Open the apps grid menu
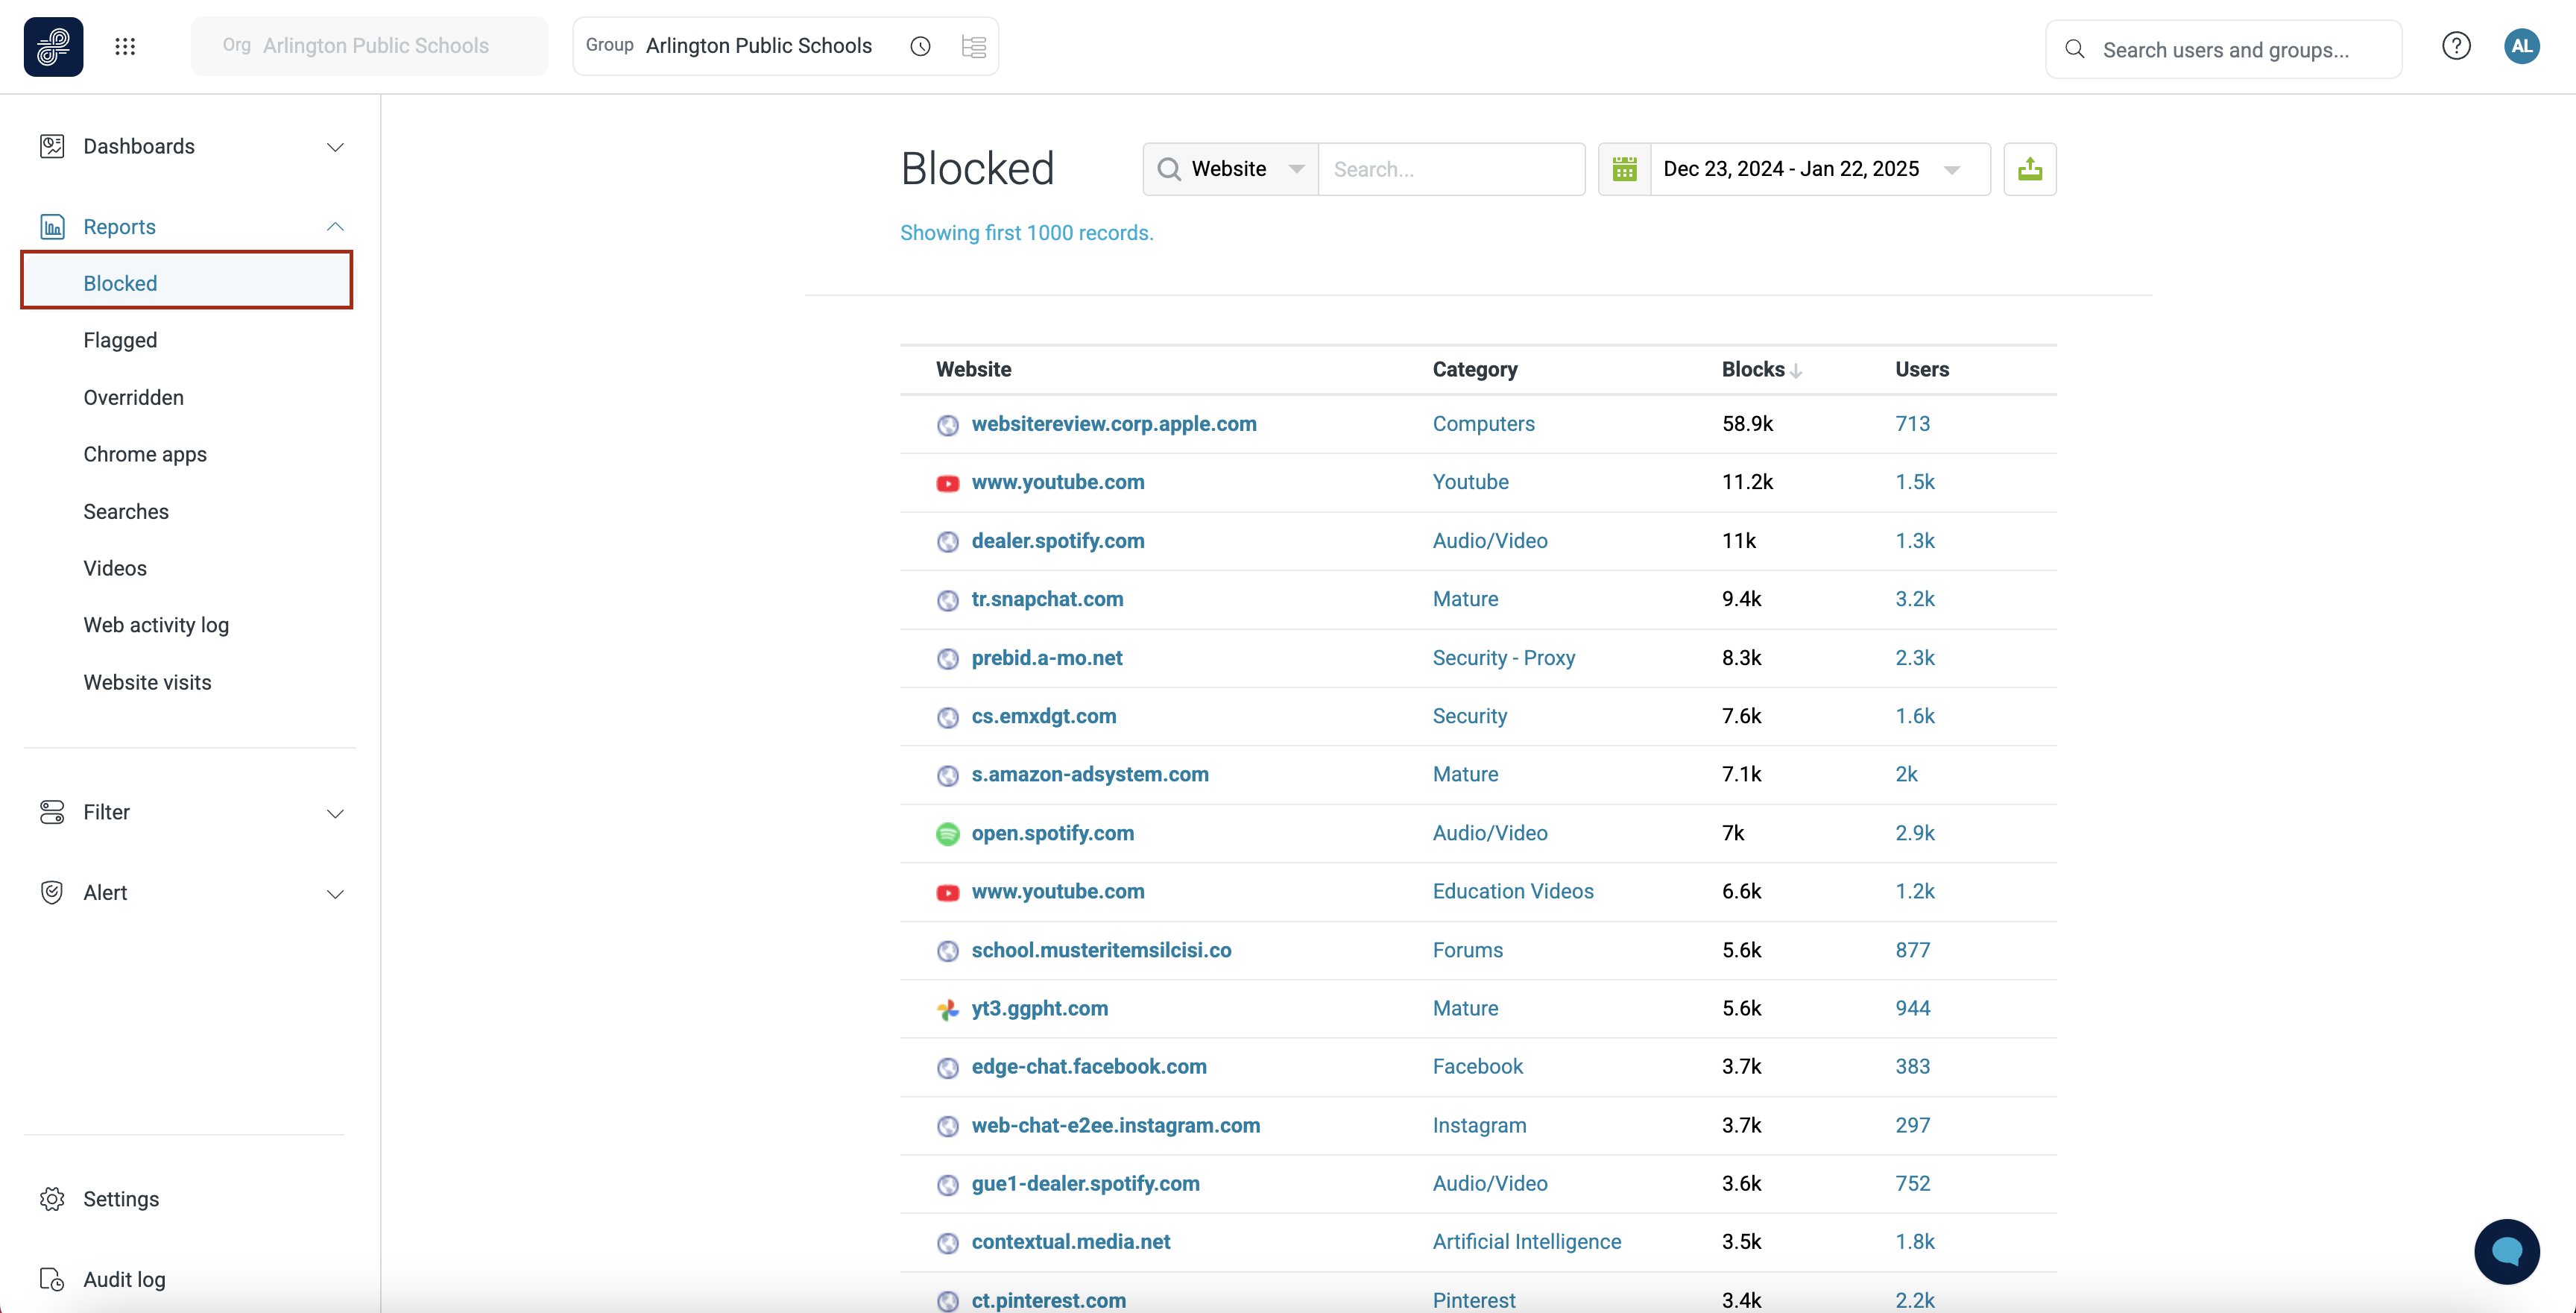2576x1313 pixels. coord(125,46)
